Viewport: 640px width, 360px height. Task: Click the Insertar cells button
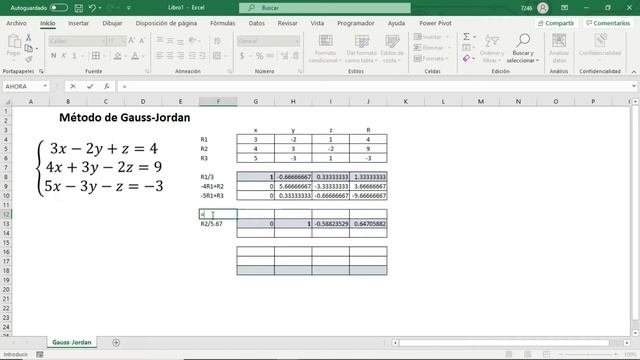(x=431, y=37)
